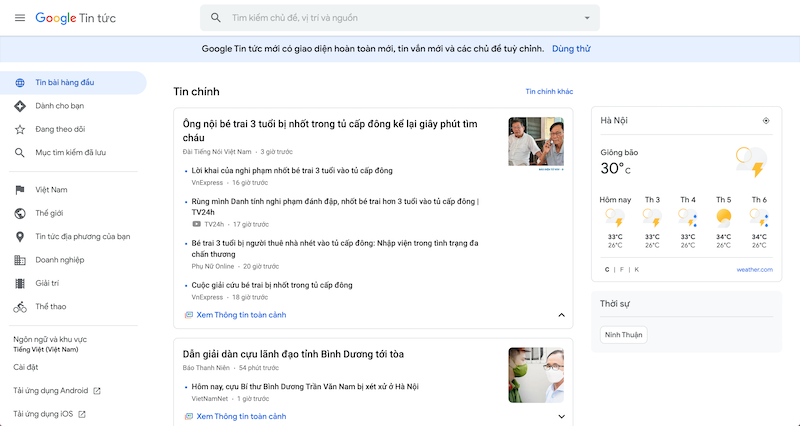Click Xem Thông tin toàn cảnh in Bình Dương card
The image size is (800, 426).
pos(241,416)
